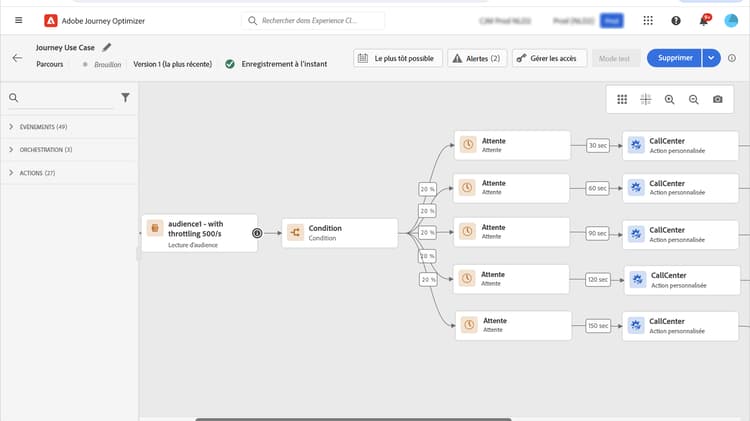
Task: Click the palette filter funnel icon
Action: pyautogui.click(x=125, y=98)
